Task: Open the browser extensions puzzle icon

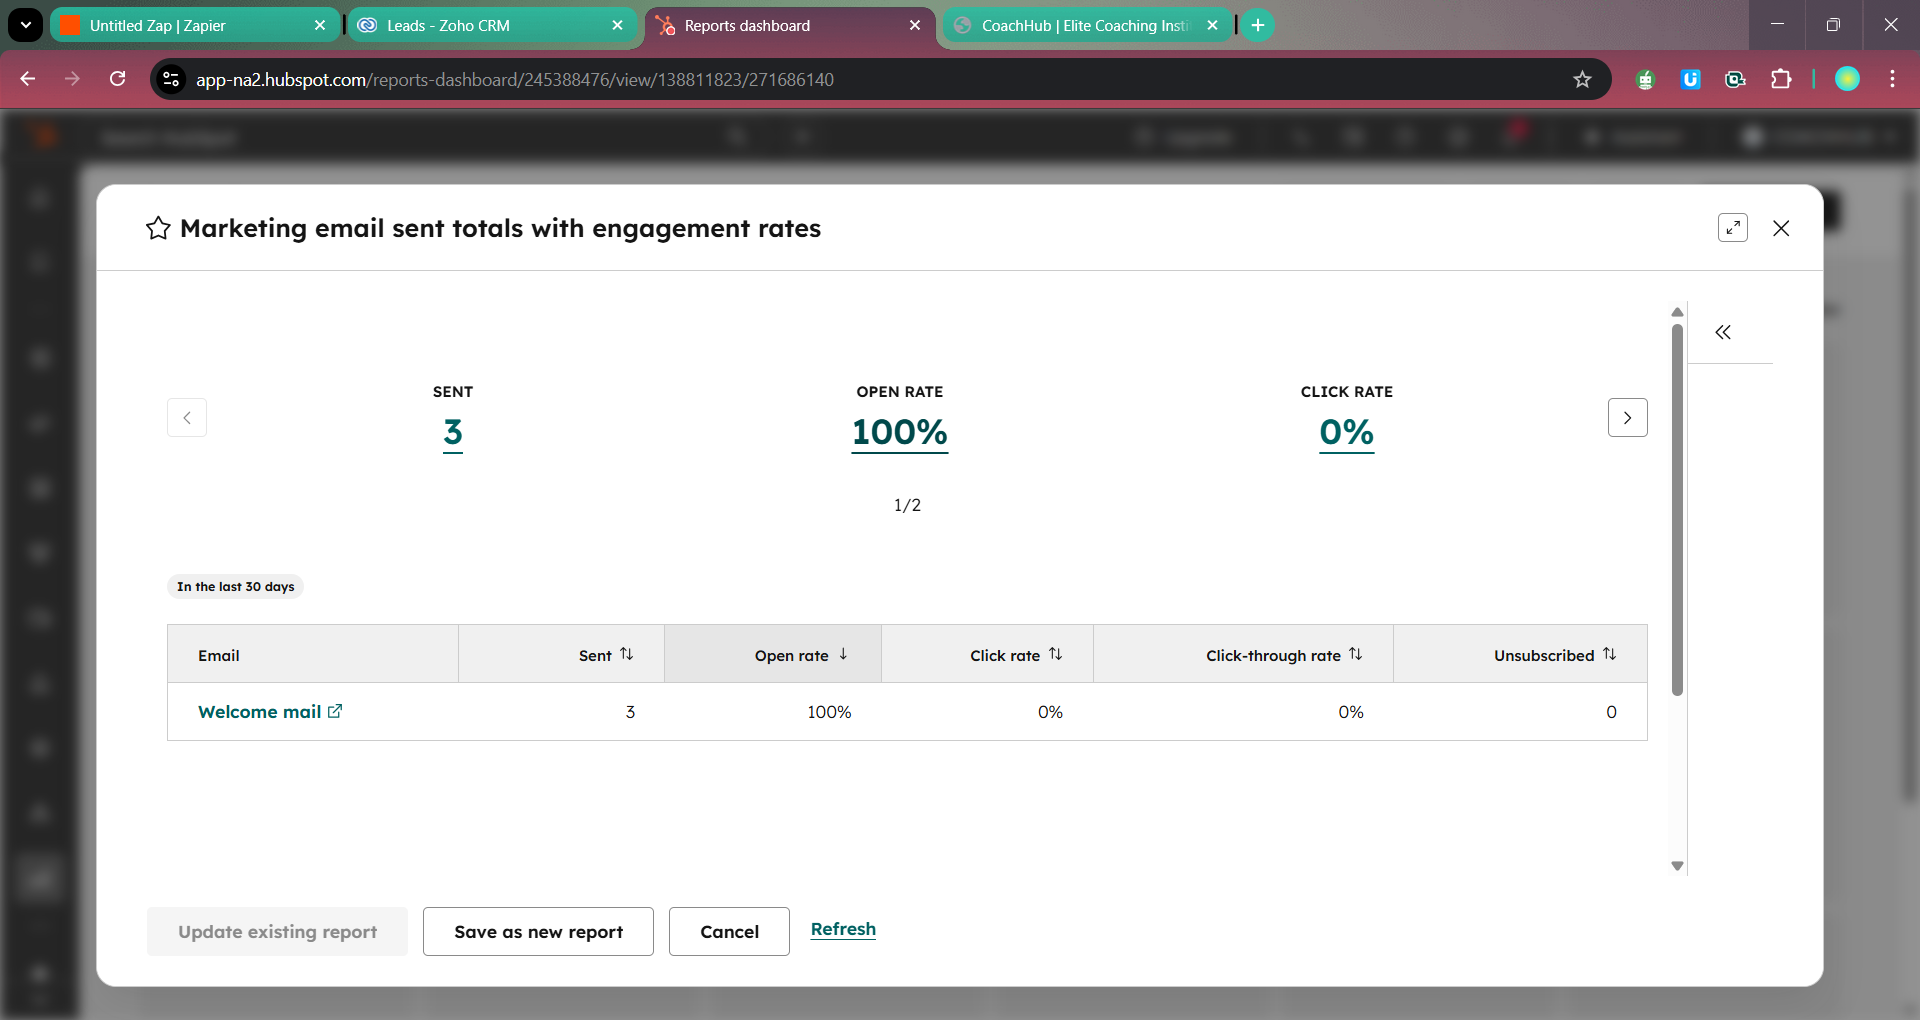Action: click(1781, 79)
